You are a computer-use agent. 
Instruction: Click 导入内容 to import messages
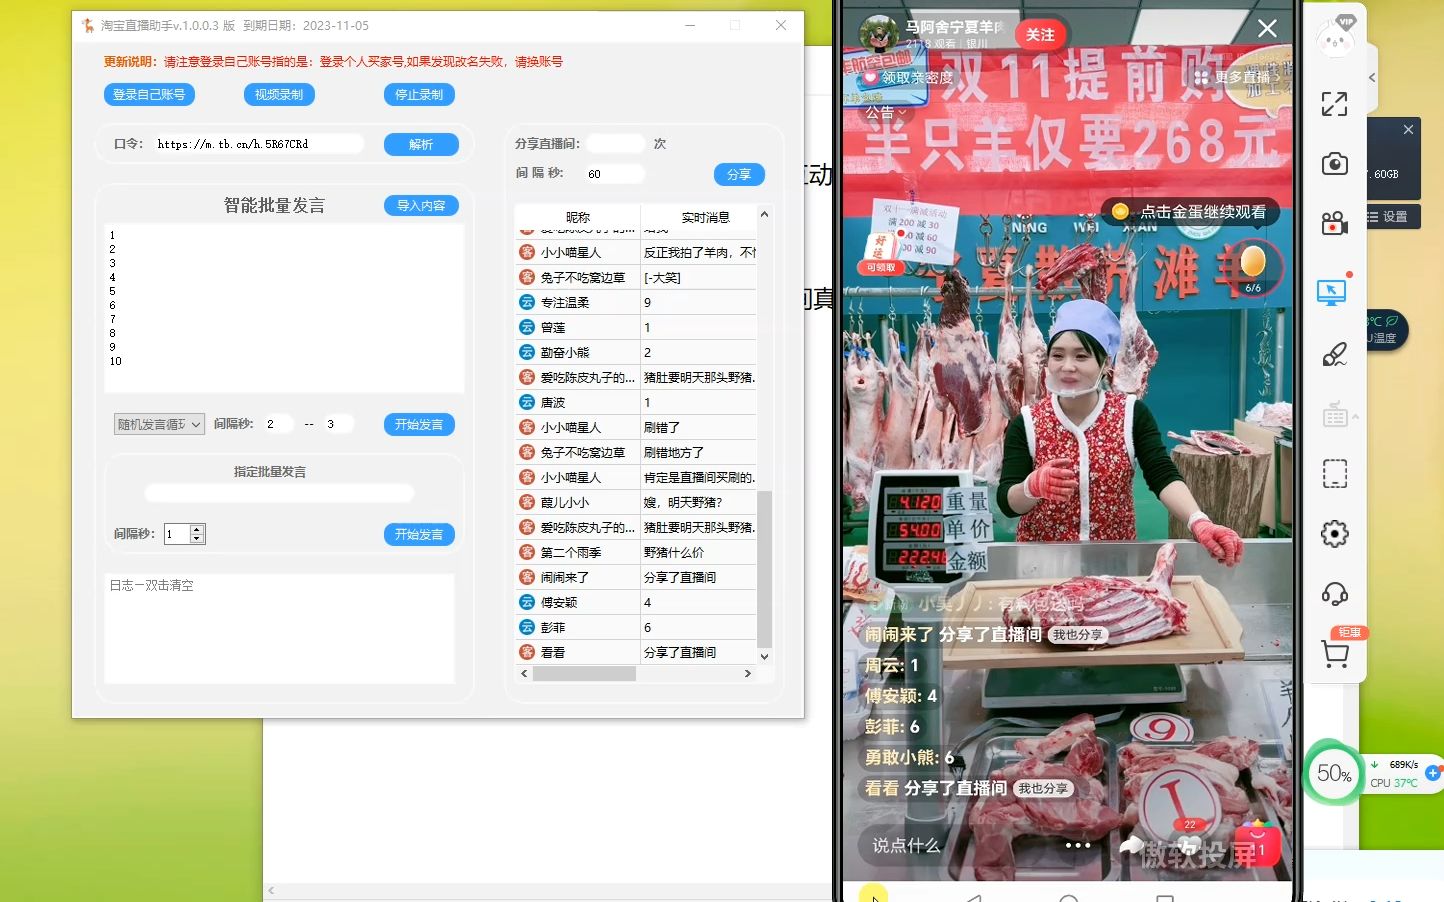pyautogui.click(x=420, y=205)
